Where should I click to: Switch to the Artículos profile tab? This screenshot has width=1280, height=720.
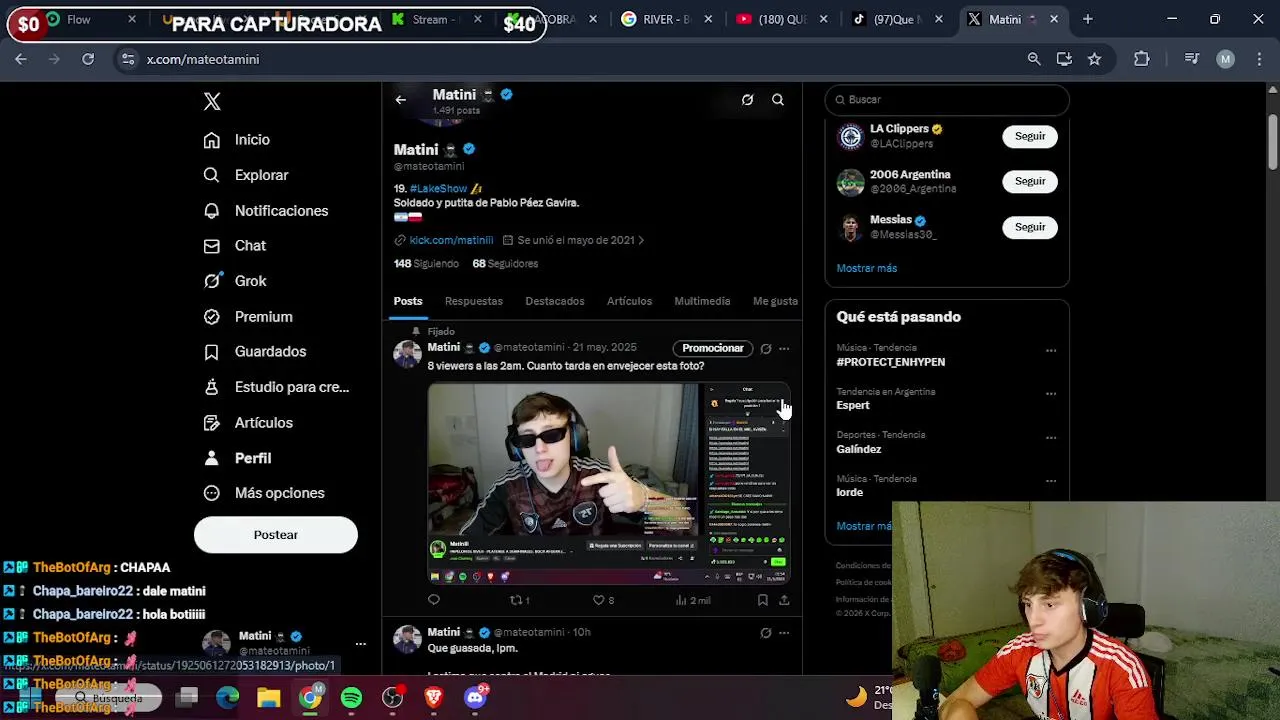[x=629, y=301]
